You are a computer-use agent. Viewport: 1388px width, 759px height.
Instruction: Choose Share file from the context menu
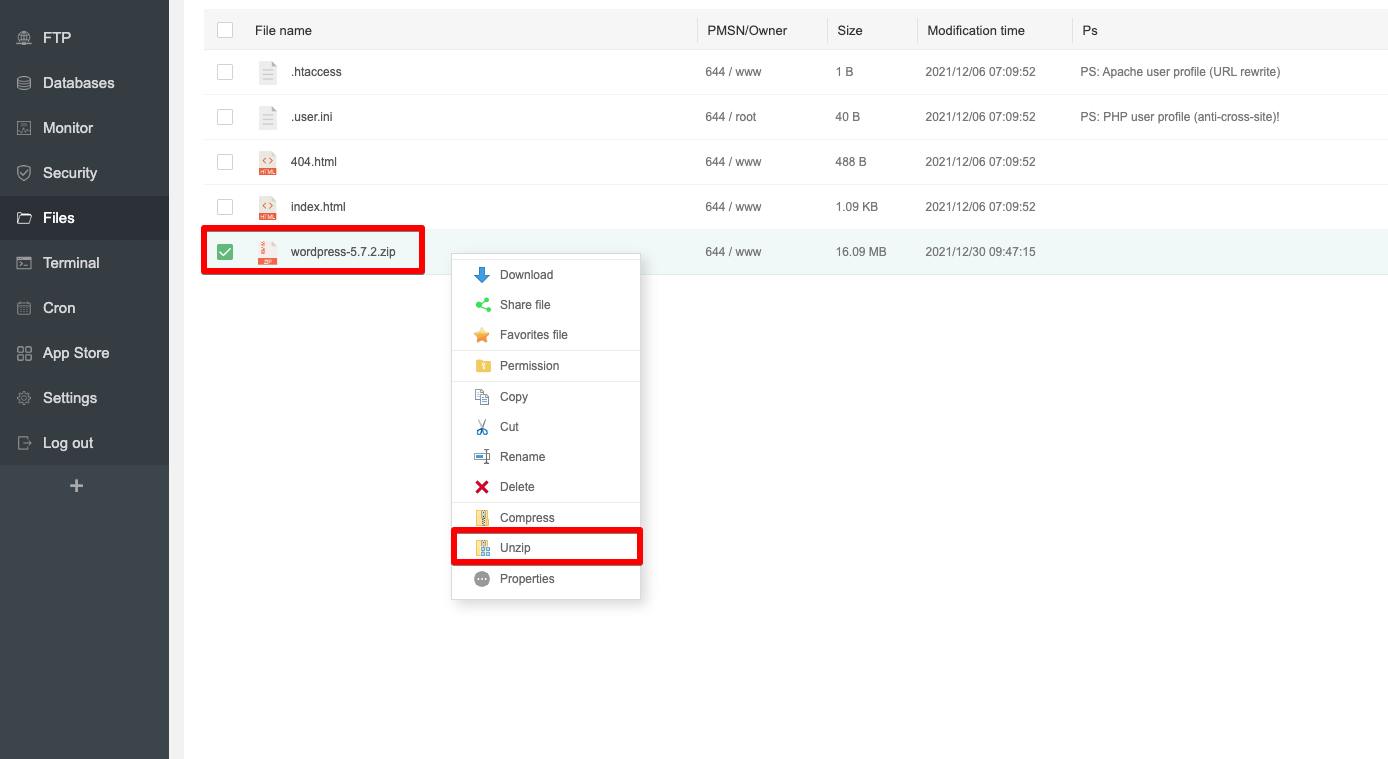pos(546,305)
